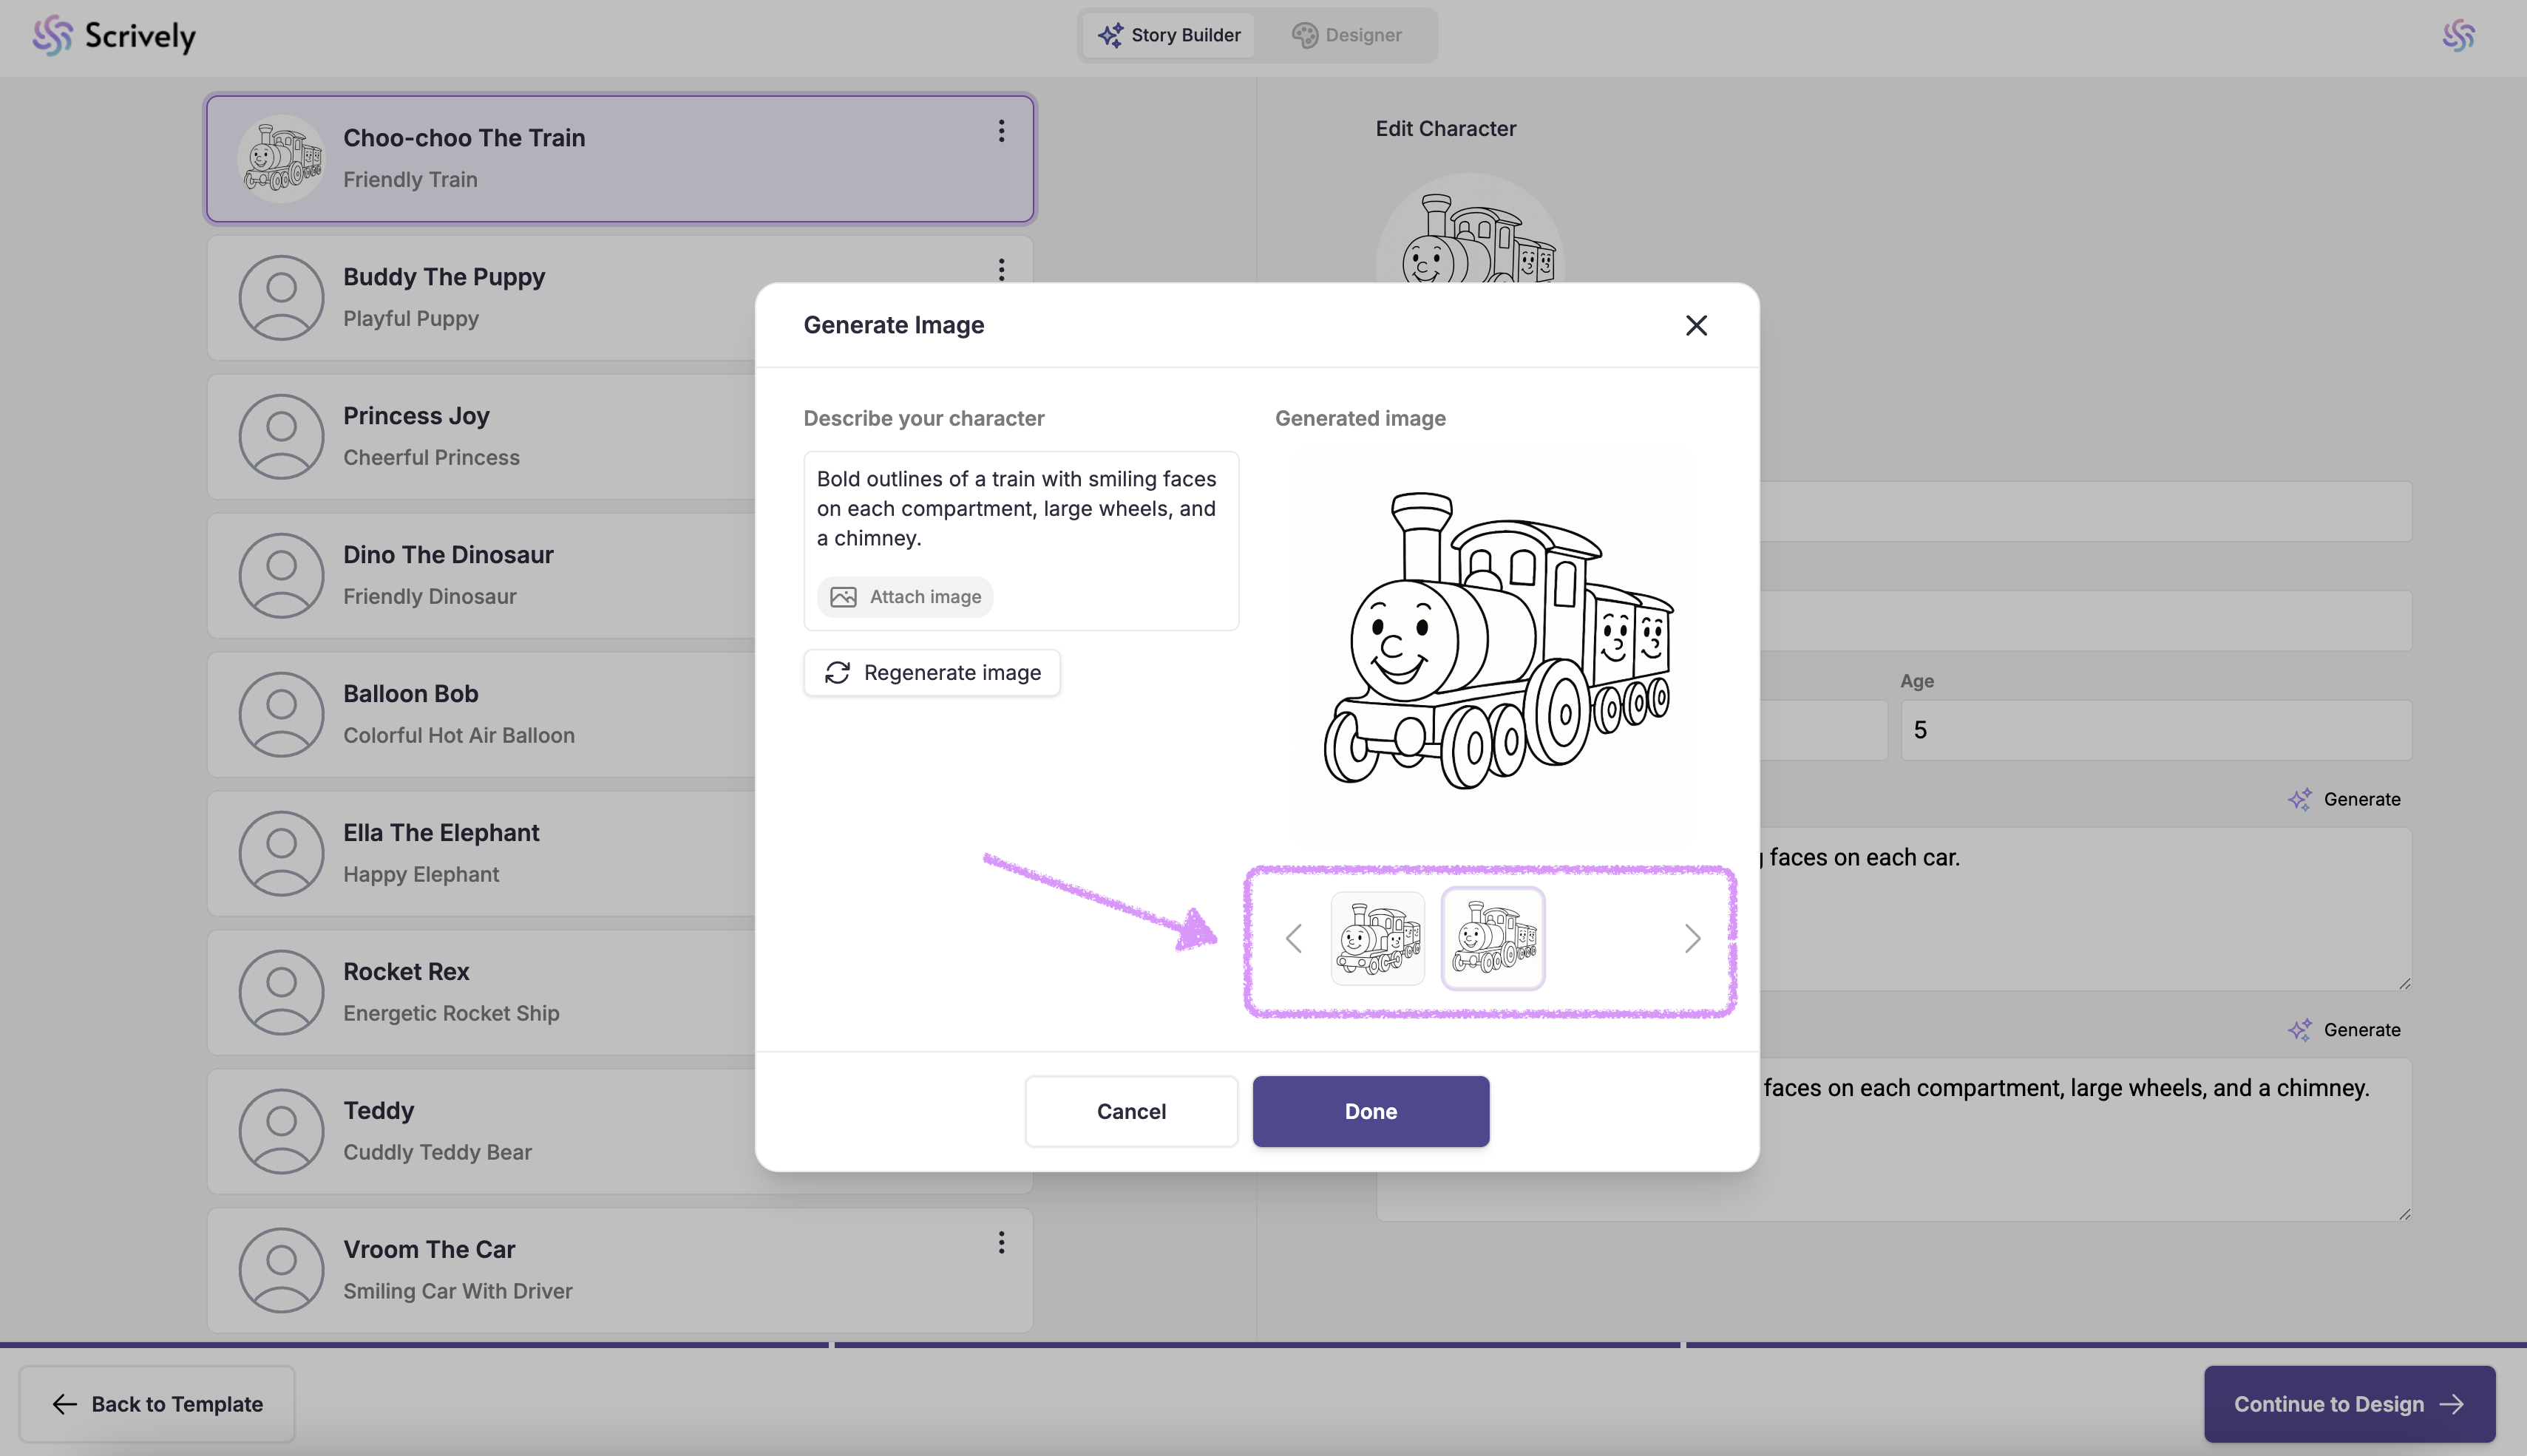
Task: Click the profile swirl icon top right
Action: pyautogui.click(x=2458, y=36)
